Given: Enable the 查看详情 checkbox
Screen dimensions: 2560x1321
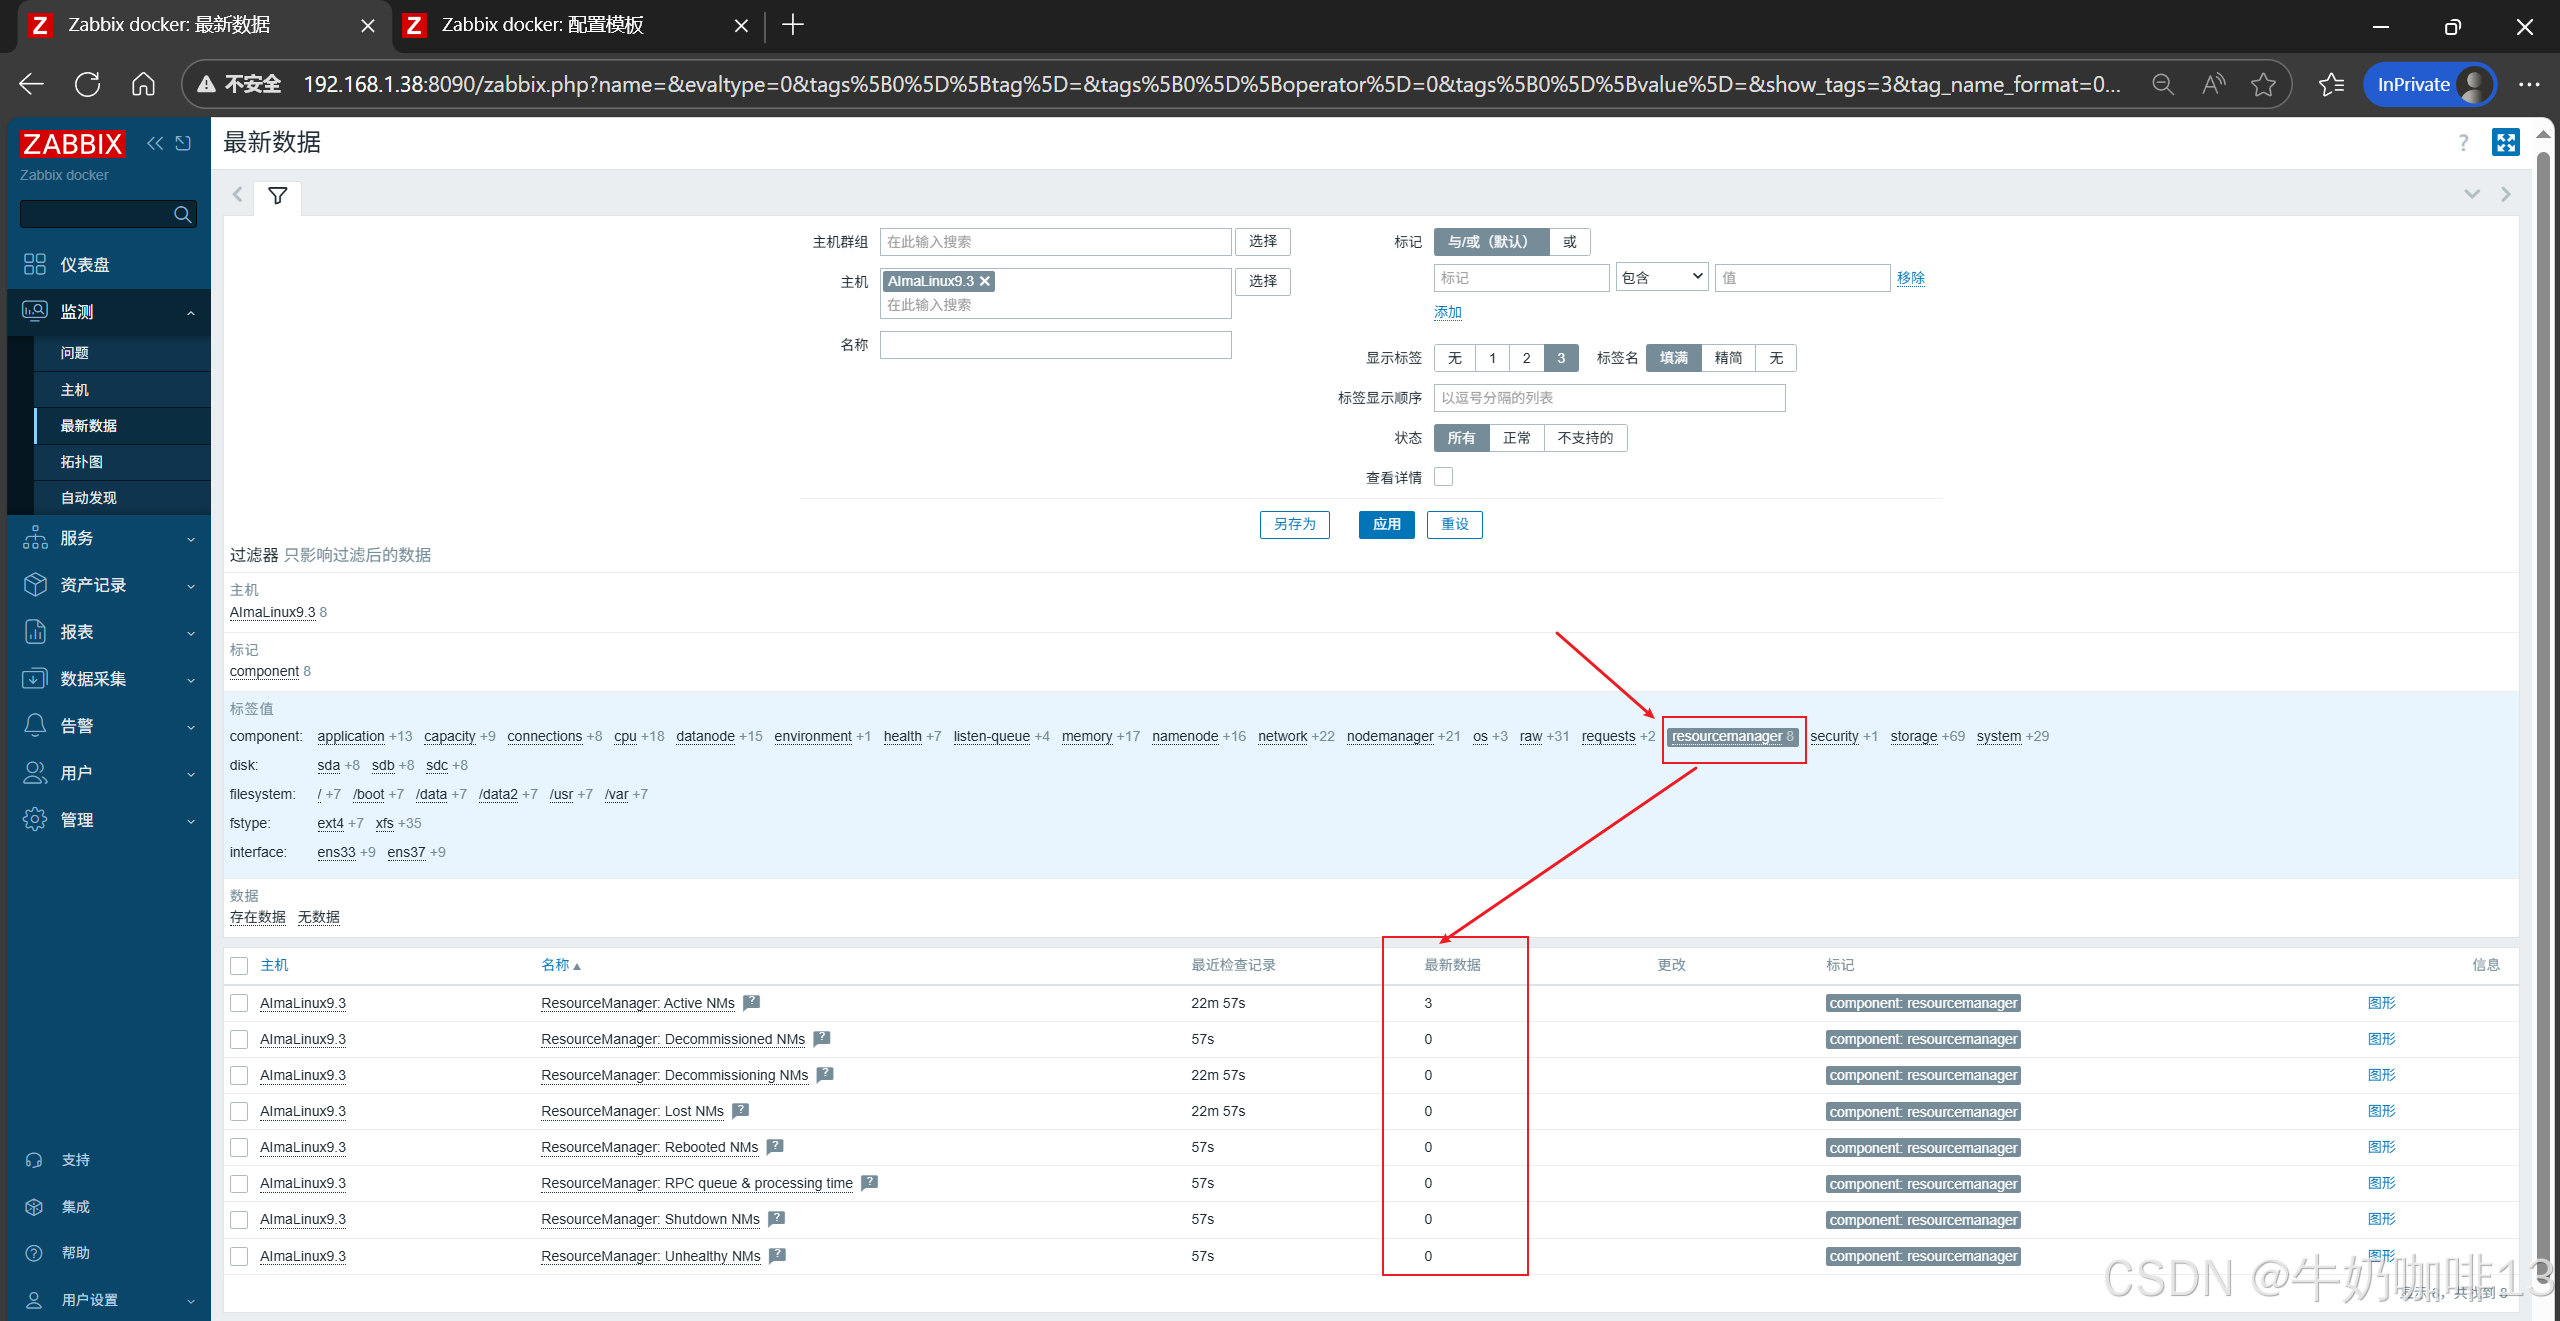Looking at the screenshot, I should (1443, 477).
